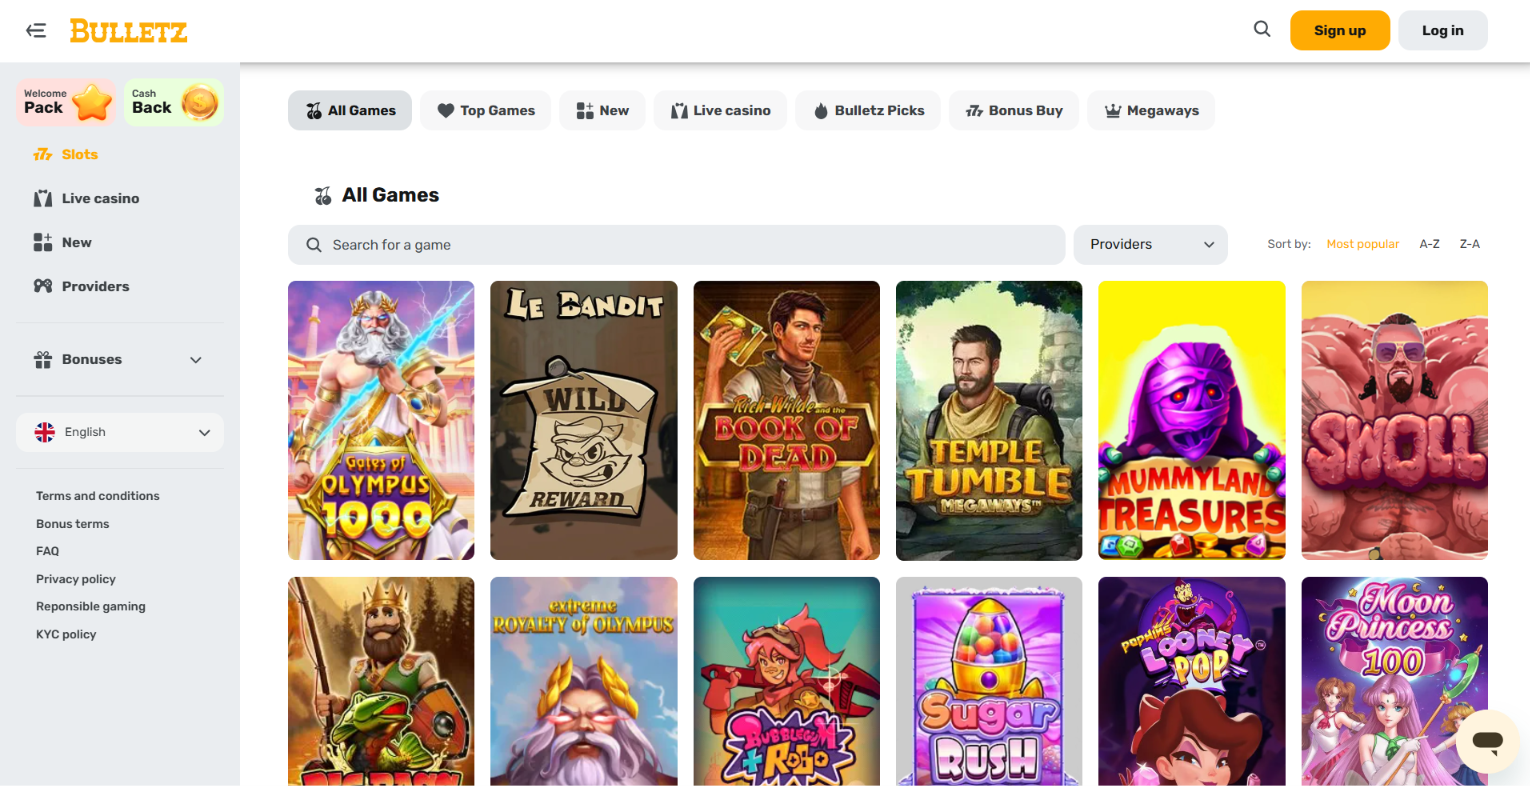1530x786 pixels.
Task: Click the cherries icon beside All Games heading
Action: (323, 196)
